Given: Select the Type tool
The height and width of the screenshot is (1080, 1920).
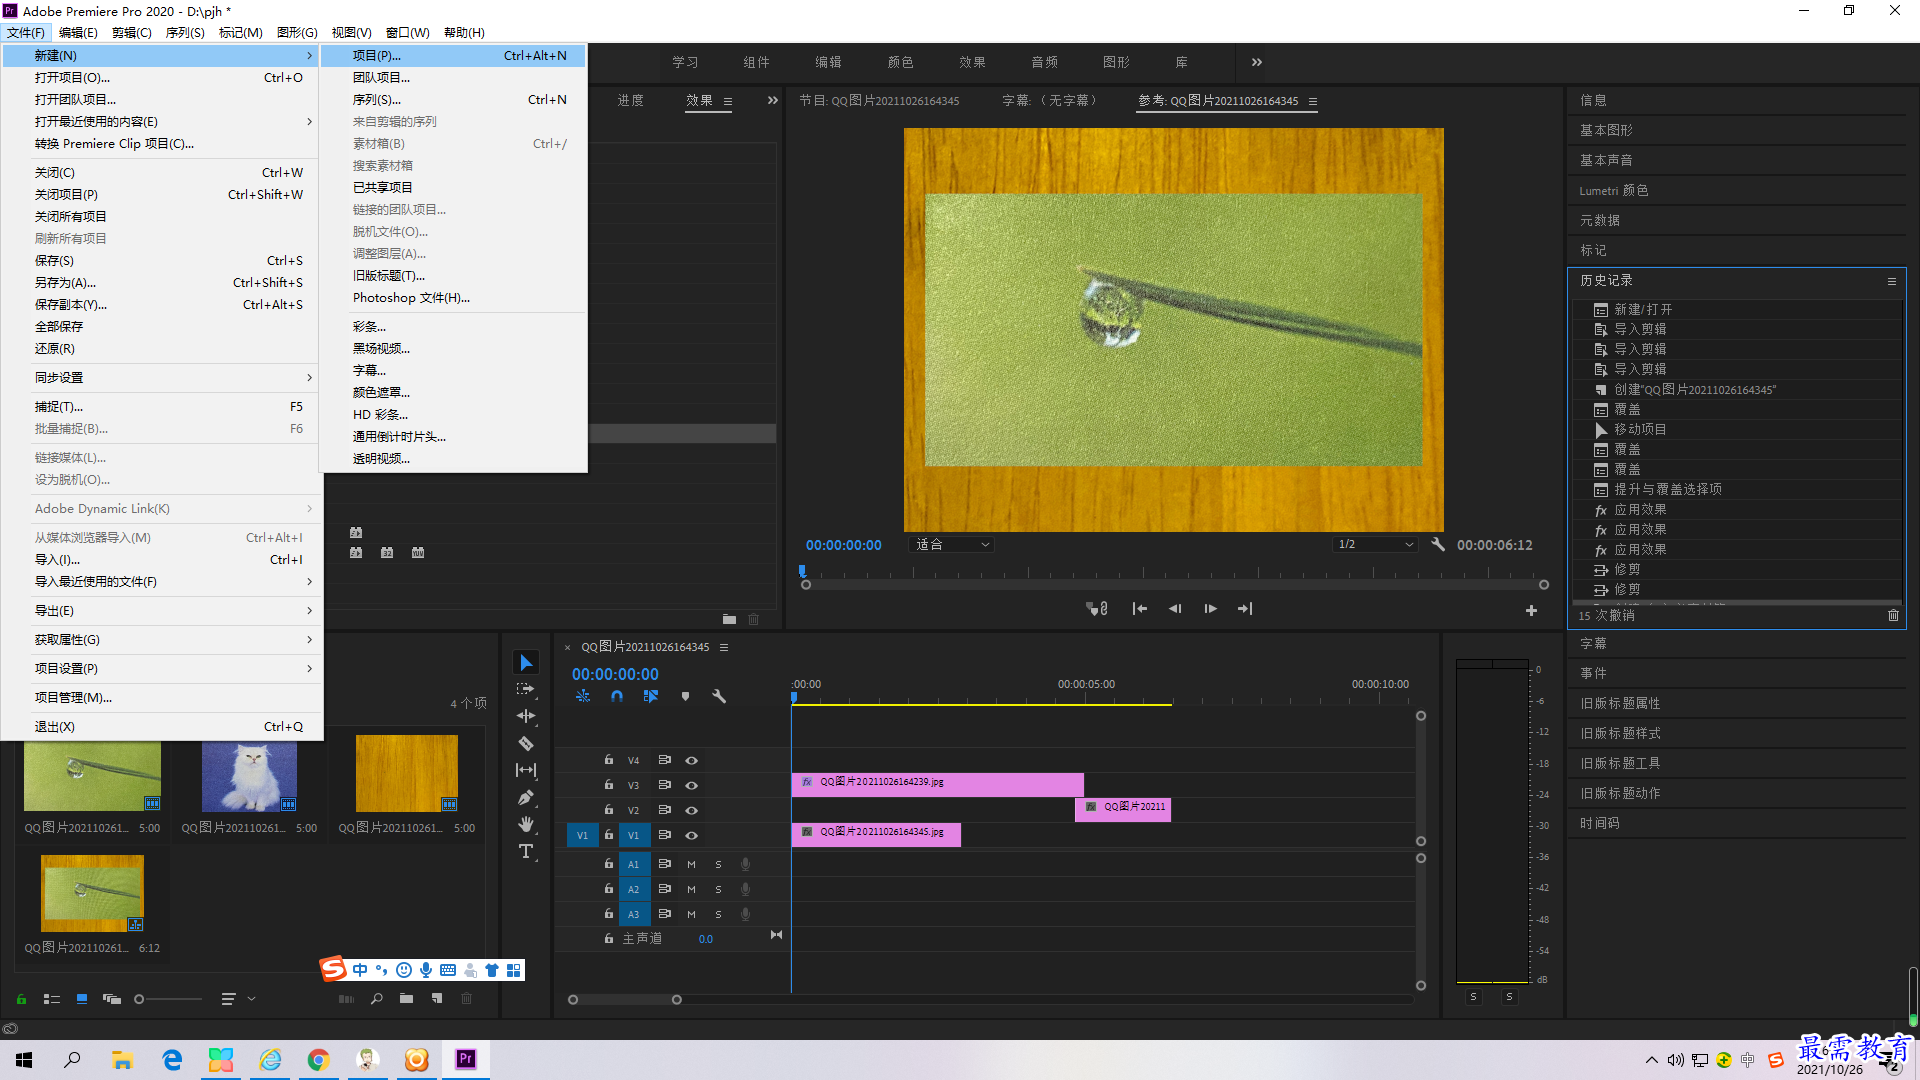Looking at the screenshot, I should pyautogui.click(x=526, y=851).
